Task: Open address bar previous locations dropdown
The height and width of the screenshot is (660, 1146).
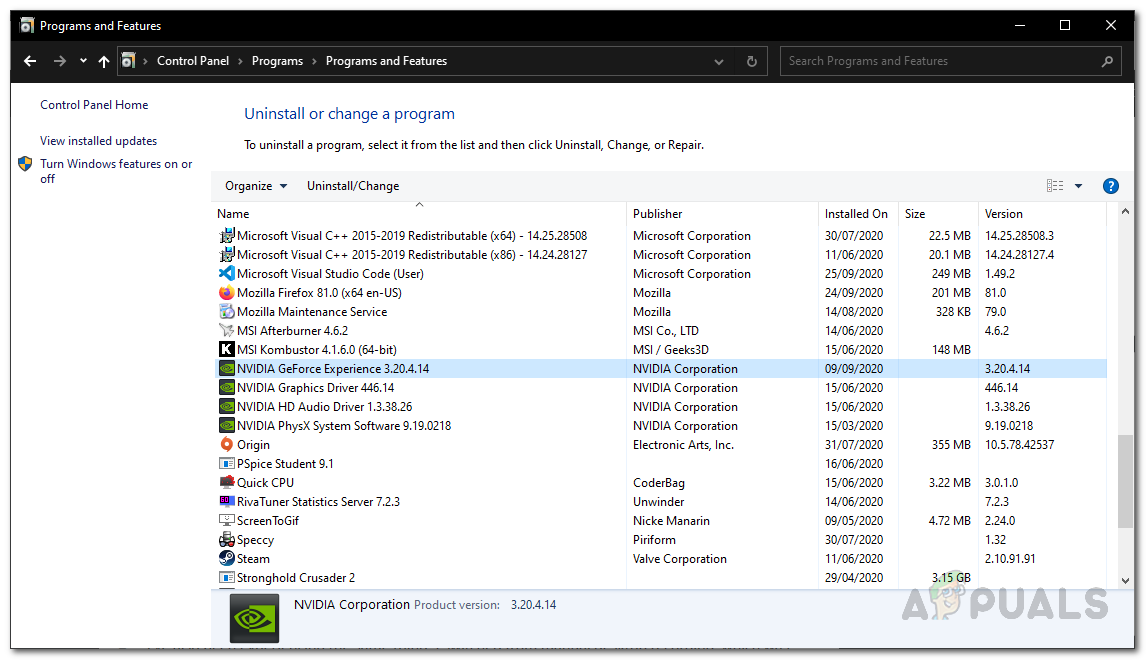Action: pos(719,61)
